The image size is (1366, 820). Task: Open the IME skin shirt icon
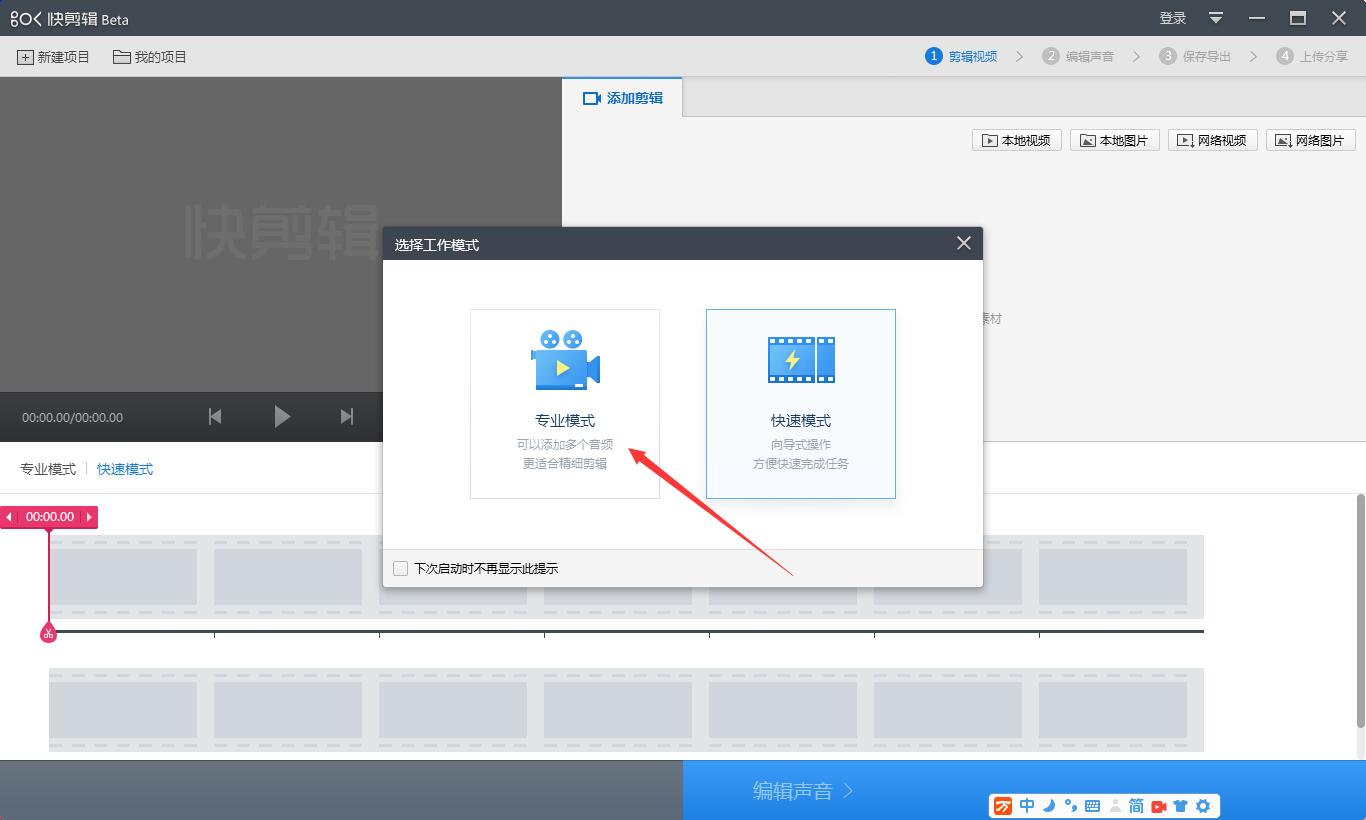1181,806
